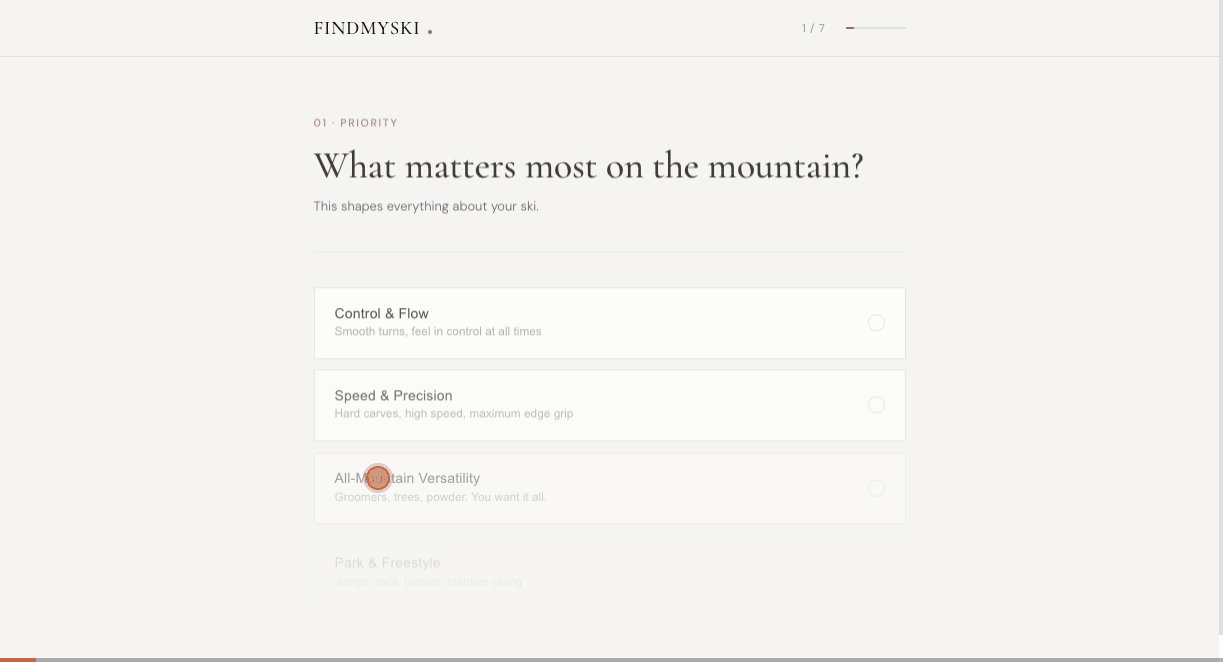Click the 1 / 7 progress counter
Image resolution: width=1223 pixels, height=662 pixels.
[813, 28]
